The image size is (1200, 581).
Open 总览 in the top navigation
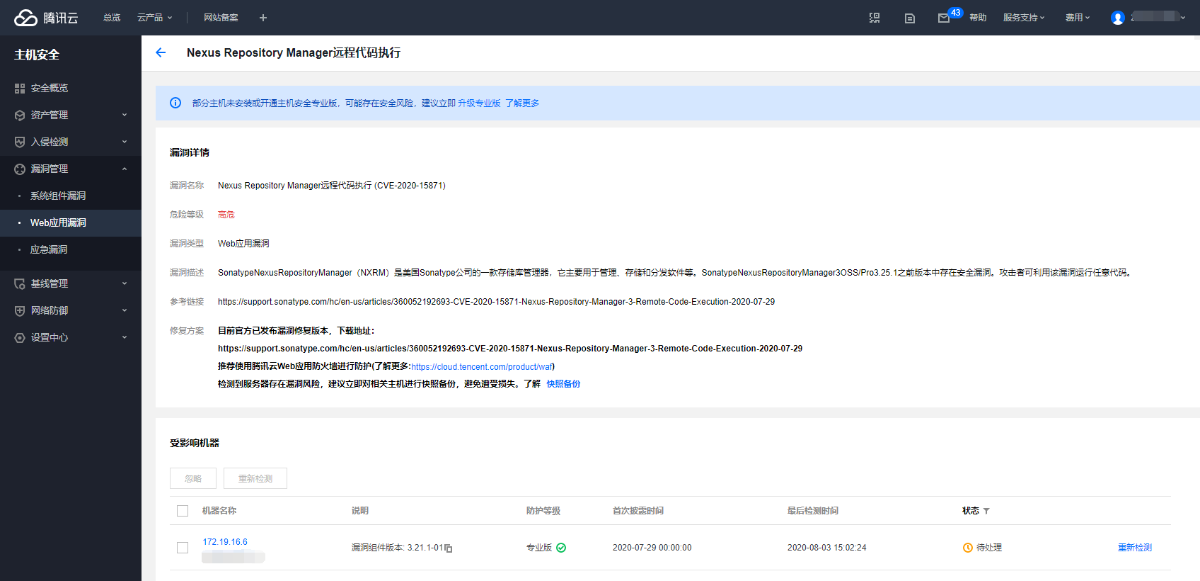[x=111, y=17]
